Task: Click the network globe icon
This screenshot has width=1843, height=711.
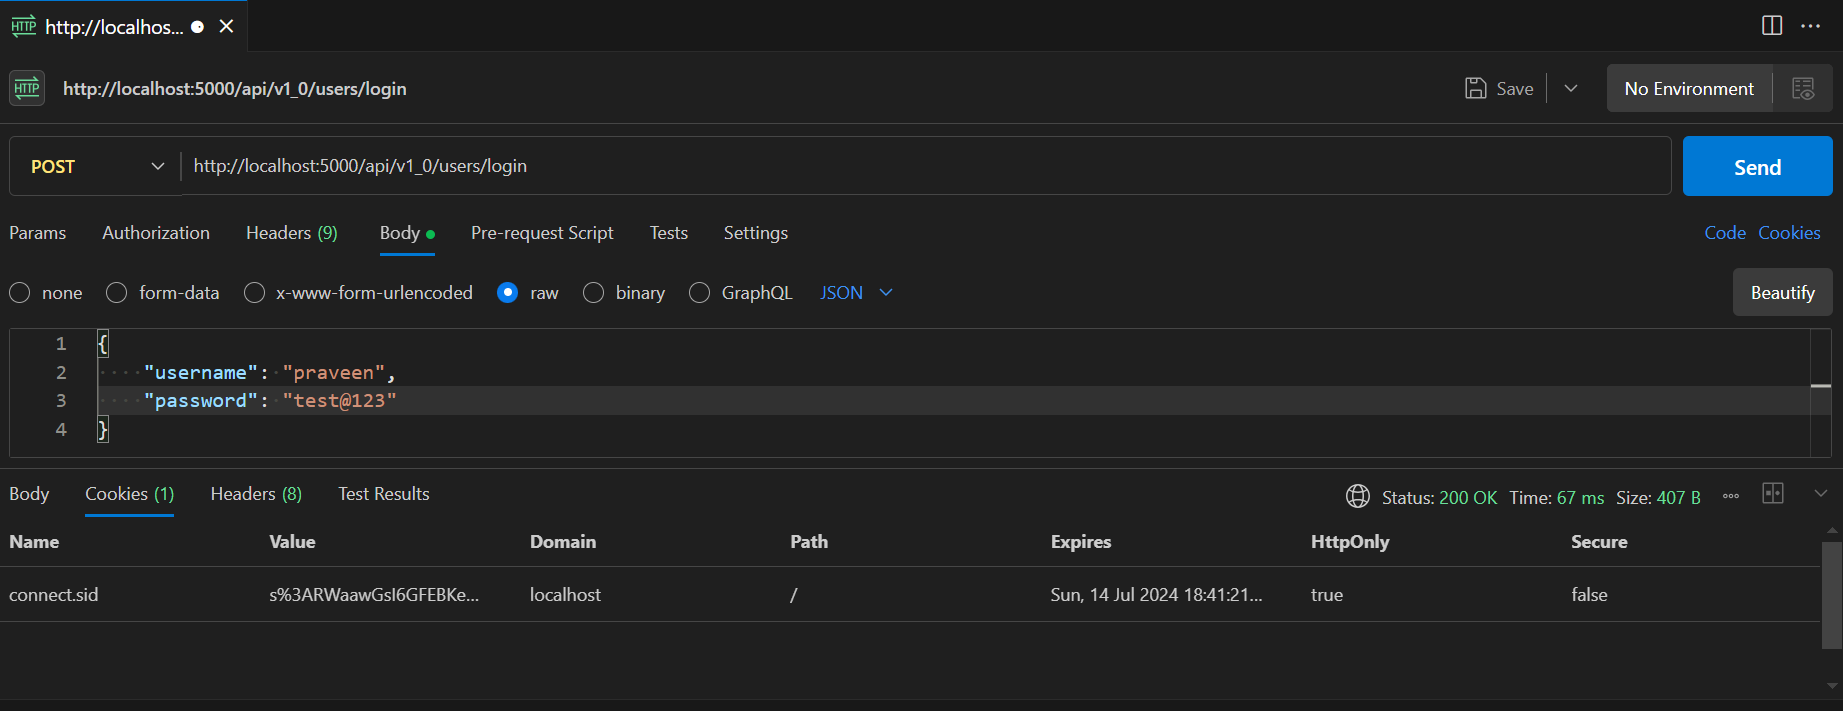Action: click(x=1357, y=496)
